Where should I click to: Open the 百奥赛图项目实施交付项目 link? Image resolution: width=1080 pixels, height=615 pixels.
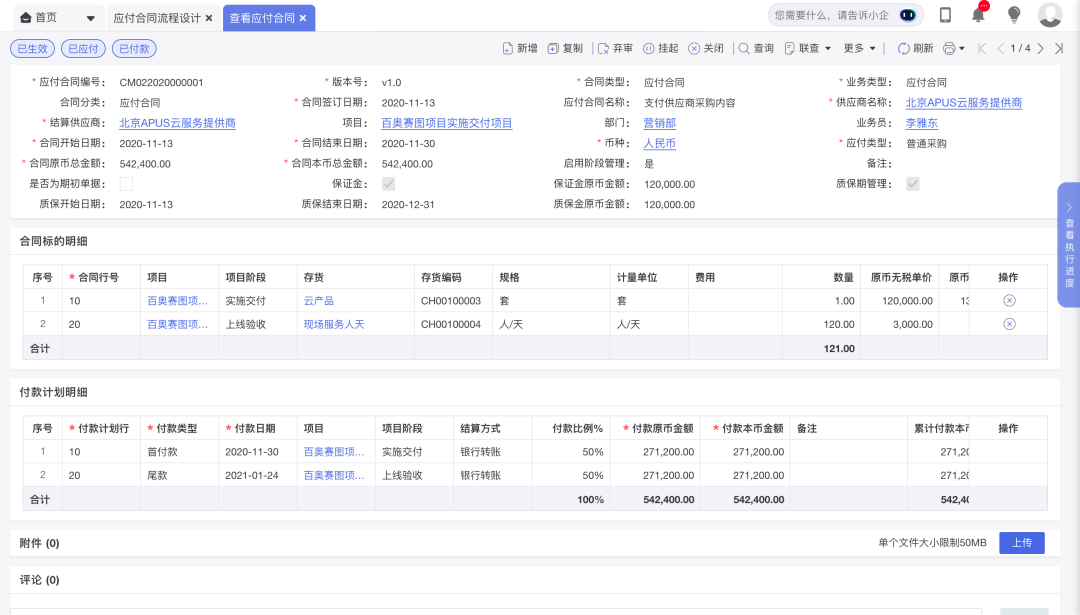click(x=446, y=123)
